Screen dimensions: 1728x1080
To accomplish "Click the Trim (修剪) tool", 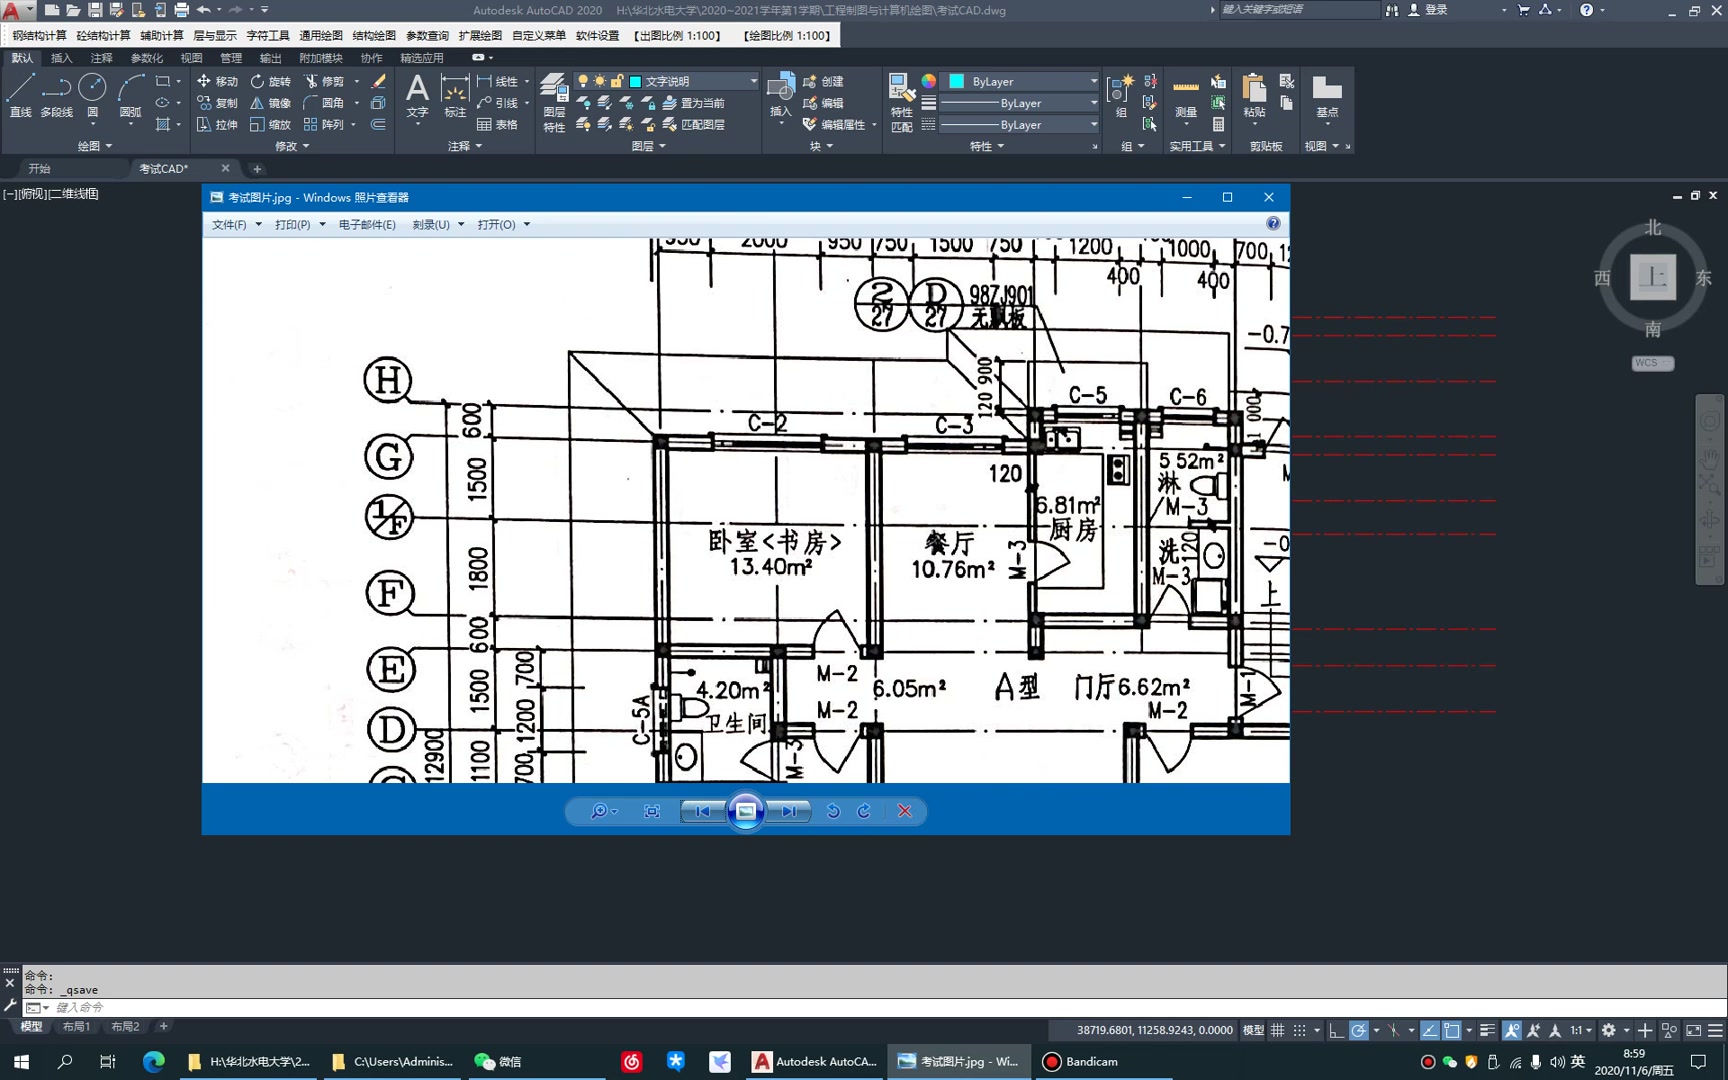I will pyautogui.click(x=324, y=81).
